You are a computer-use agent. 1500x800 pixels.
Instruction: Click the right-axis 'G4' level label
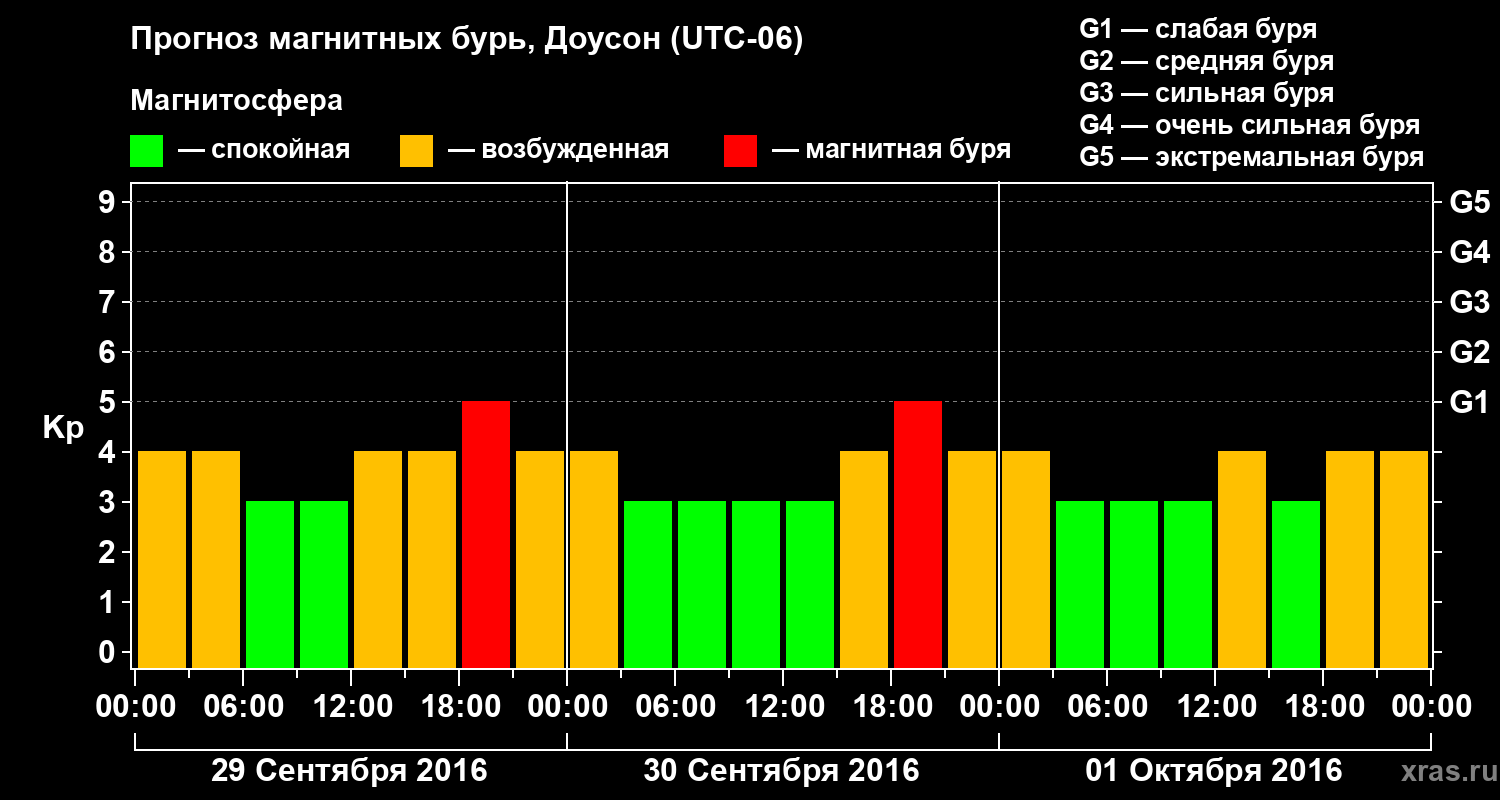tap(1469, 252)
